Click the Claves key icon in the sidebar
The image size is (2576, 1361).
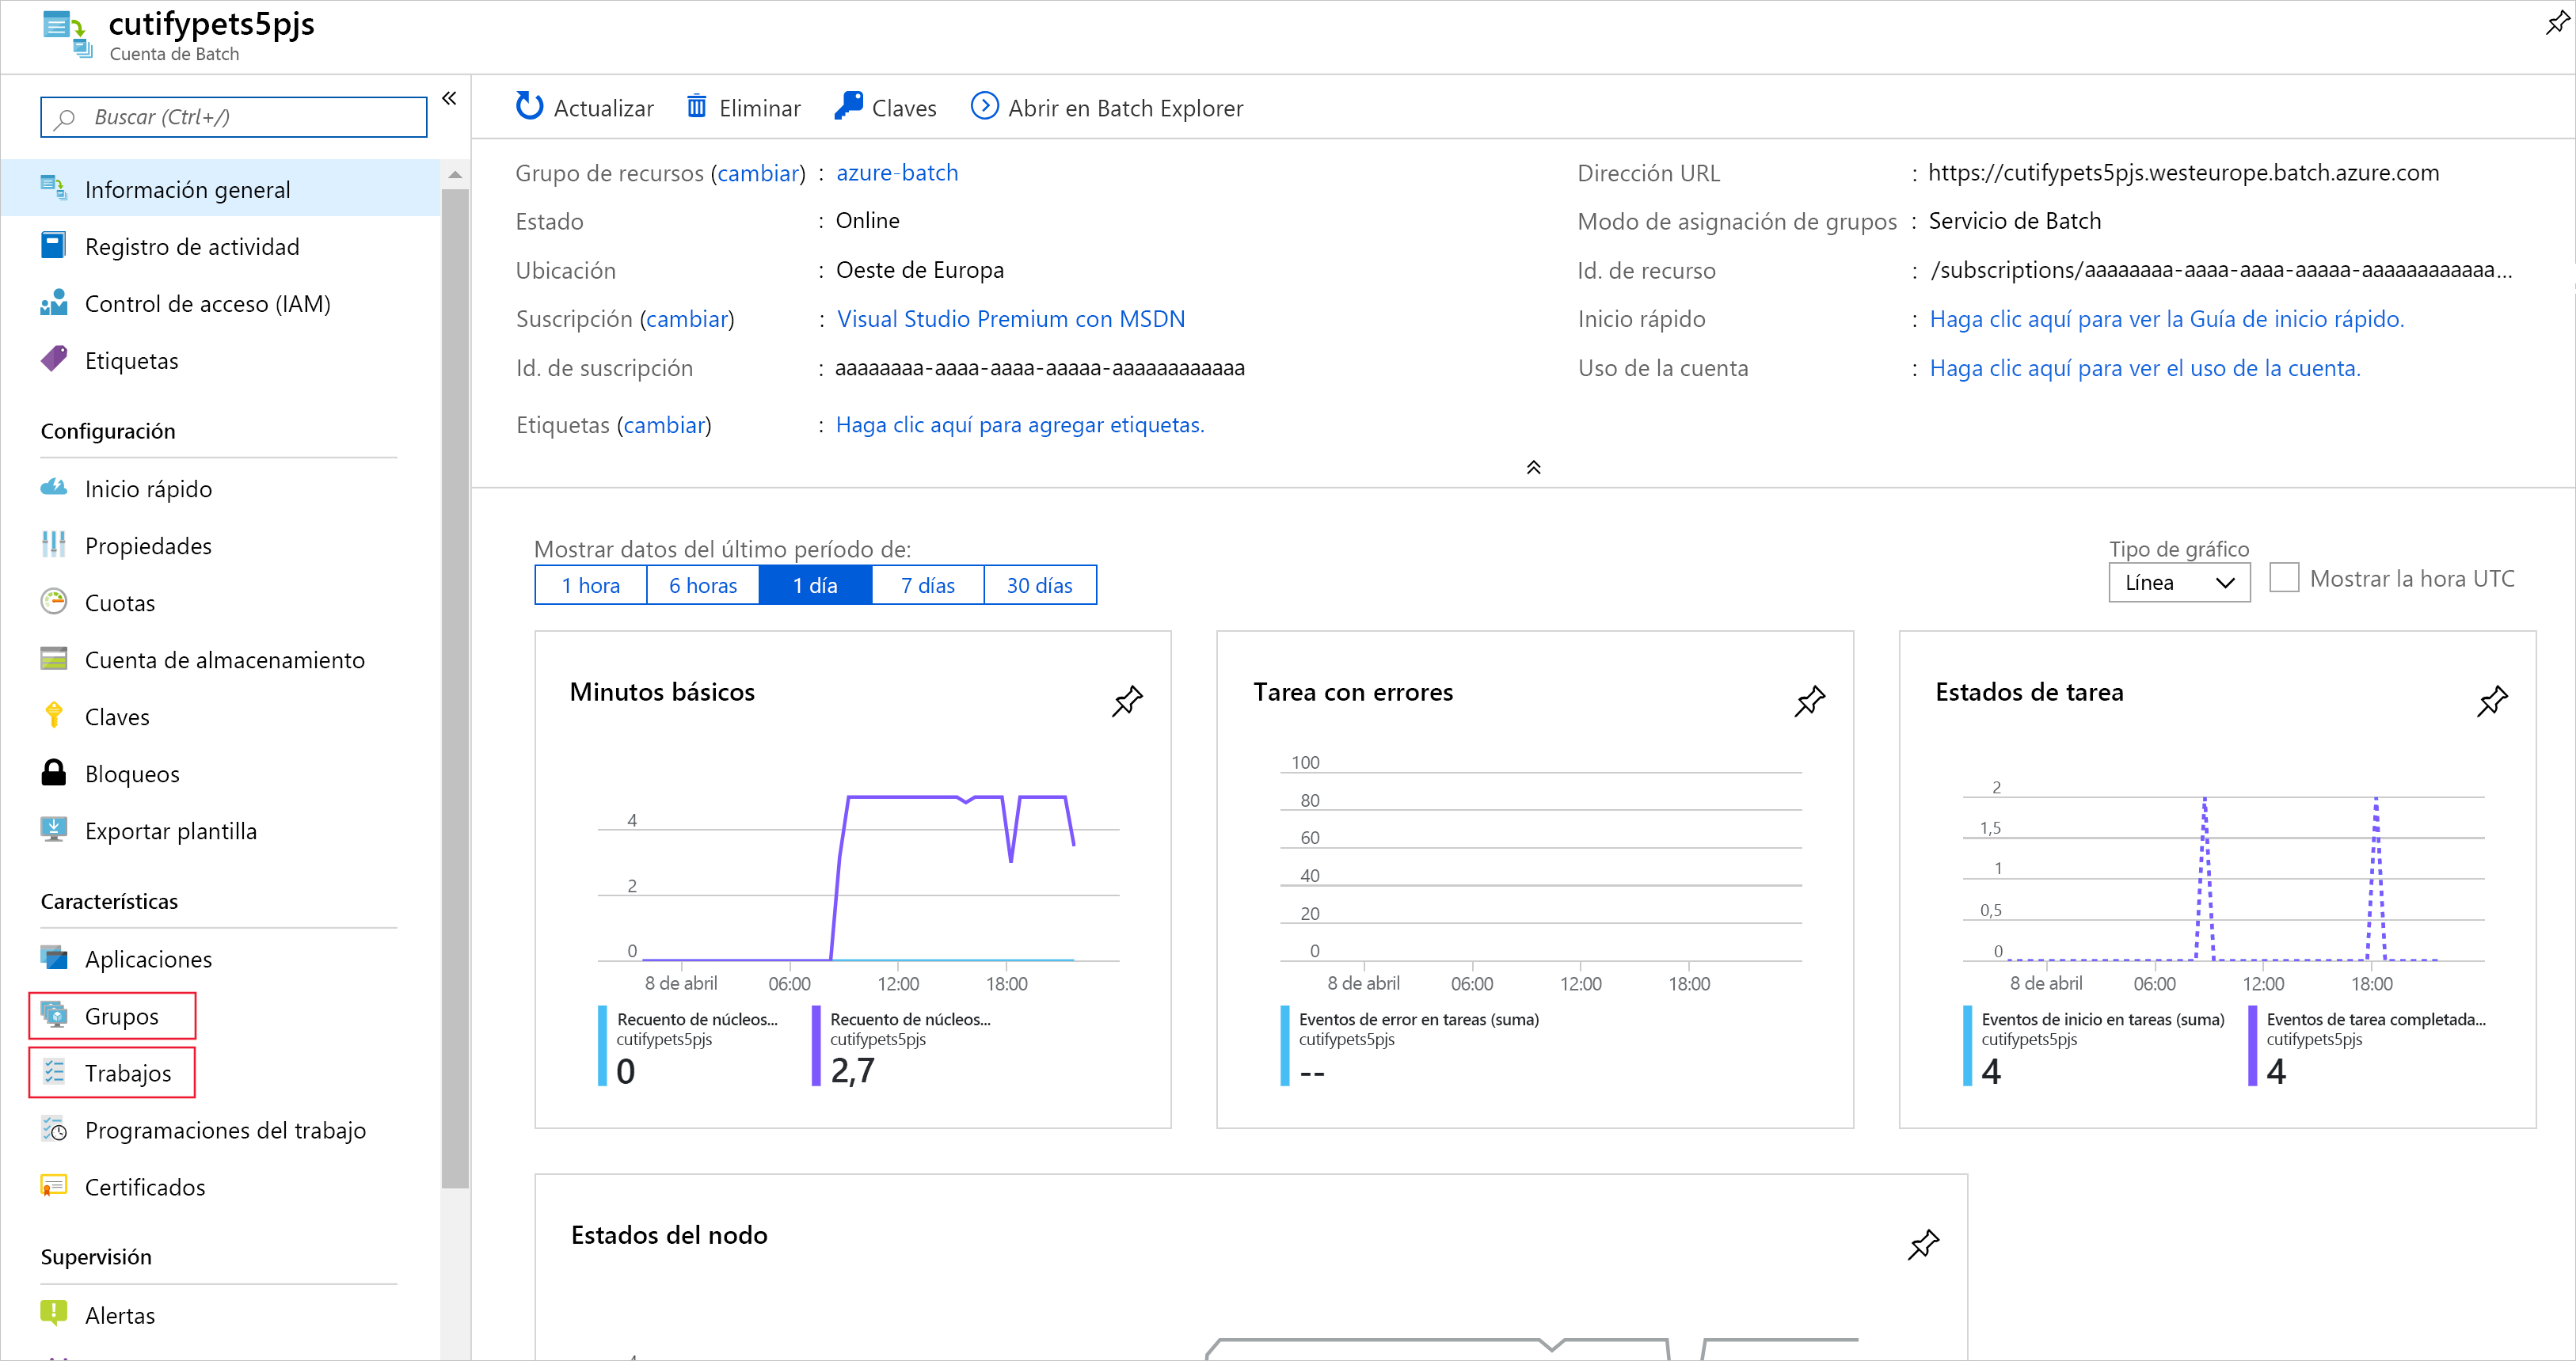54,716
